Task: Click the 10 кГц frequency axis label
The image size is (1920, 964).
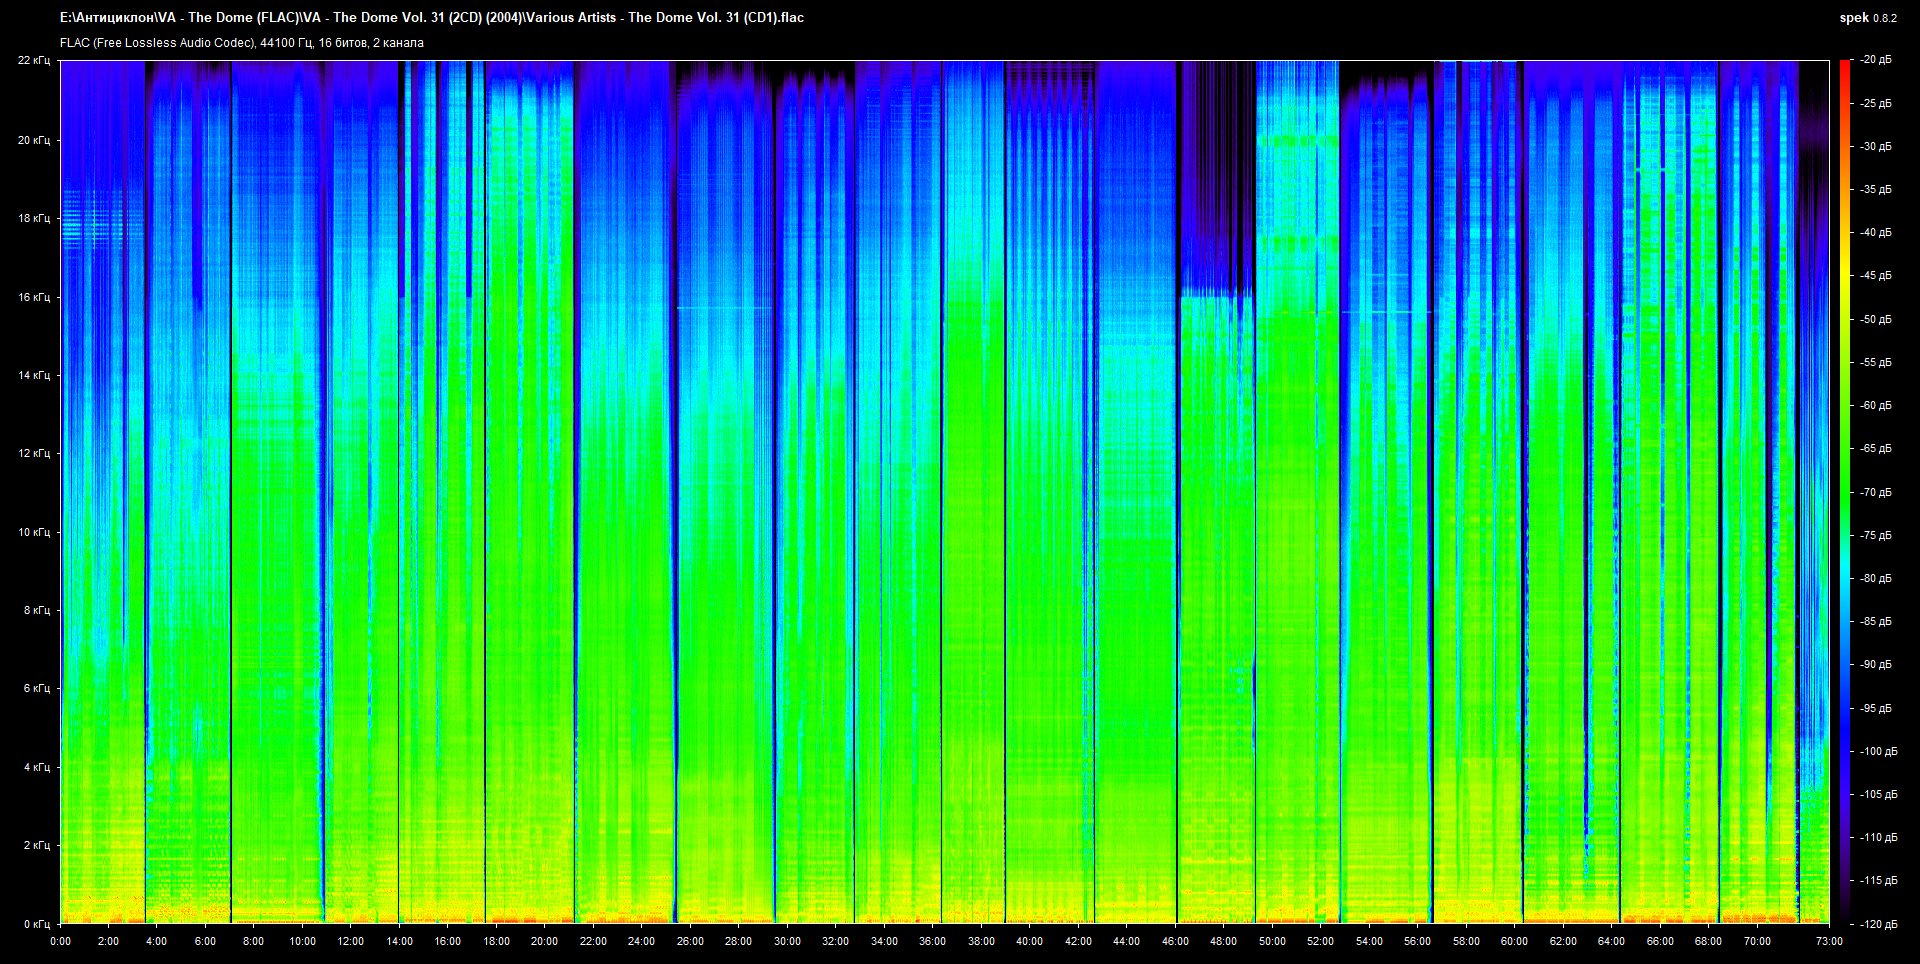Action: point(33,532)
